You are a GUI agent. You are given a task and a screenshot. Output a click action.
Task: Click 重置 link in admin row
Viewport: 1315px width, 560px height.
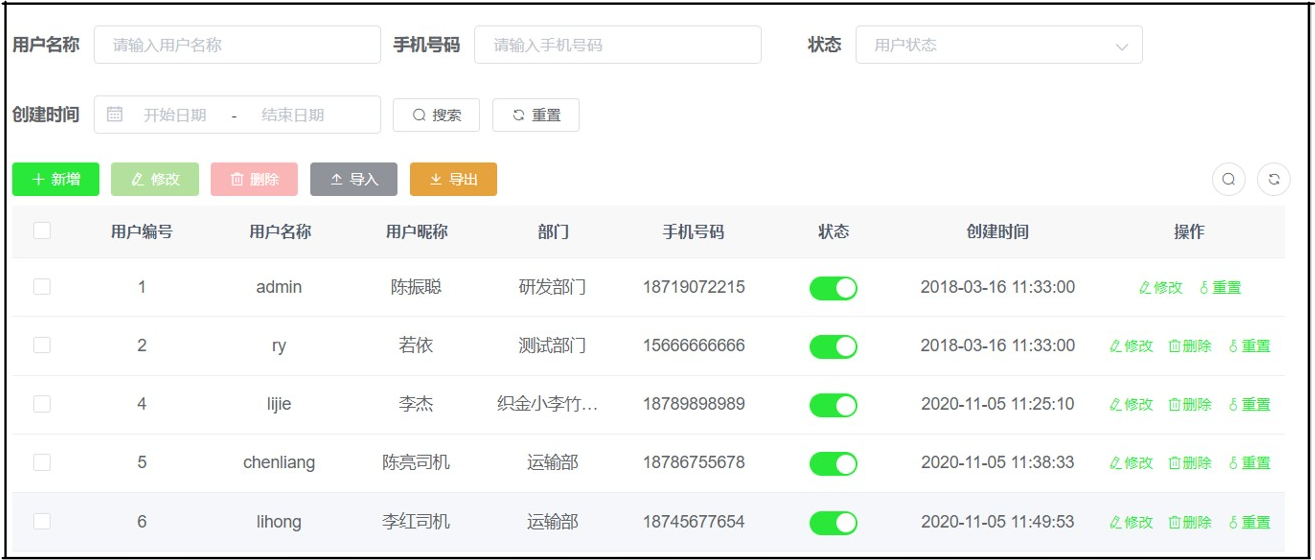(x=1219, y=288)
